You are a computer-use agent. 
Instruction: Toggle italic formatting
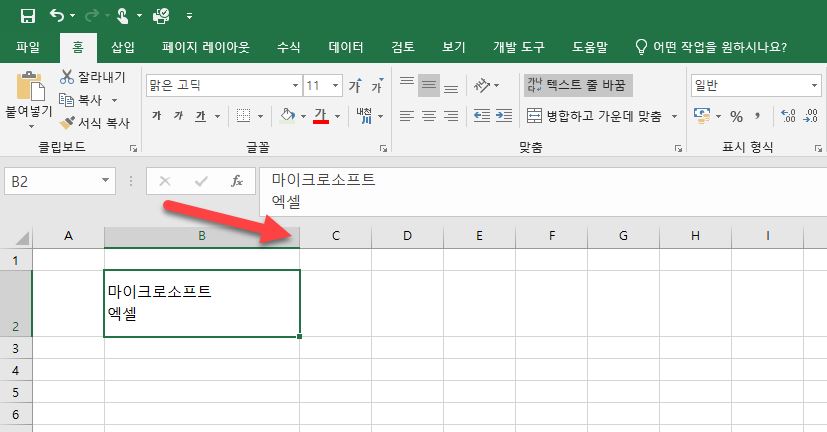pyautogui.click(x=178, y=116)
